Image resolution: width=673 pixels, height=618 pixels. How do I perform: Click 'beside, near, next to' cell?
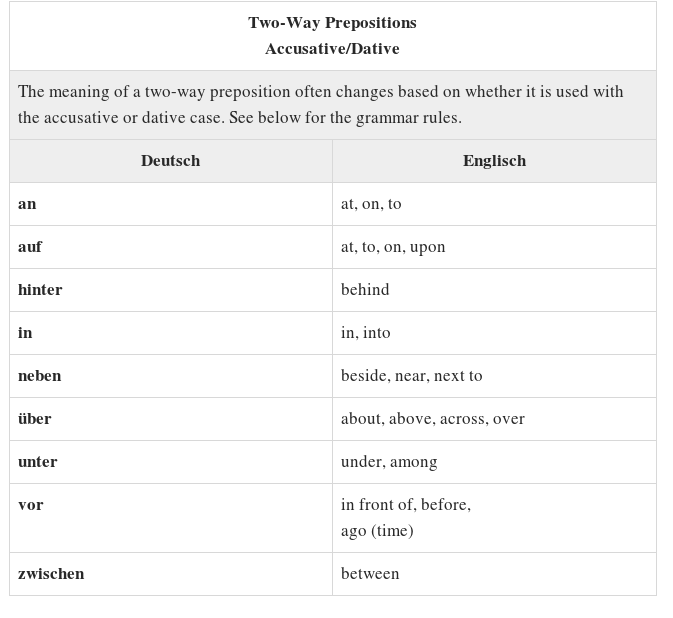click(x=494, y=376)
